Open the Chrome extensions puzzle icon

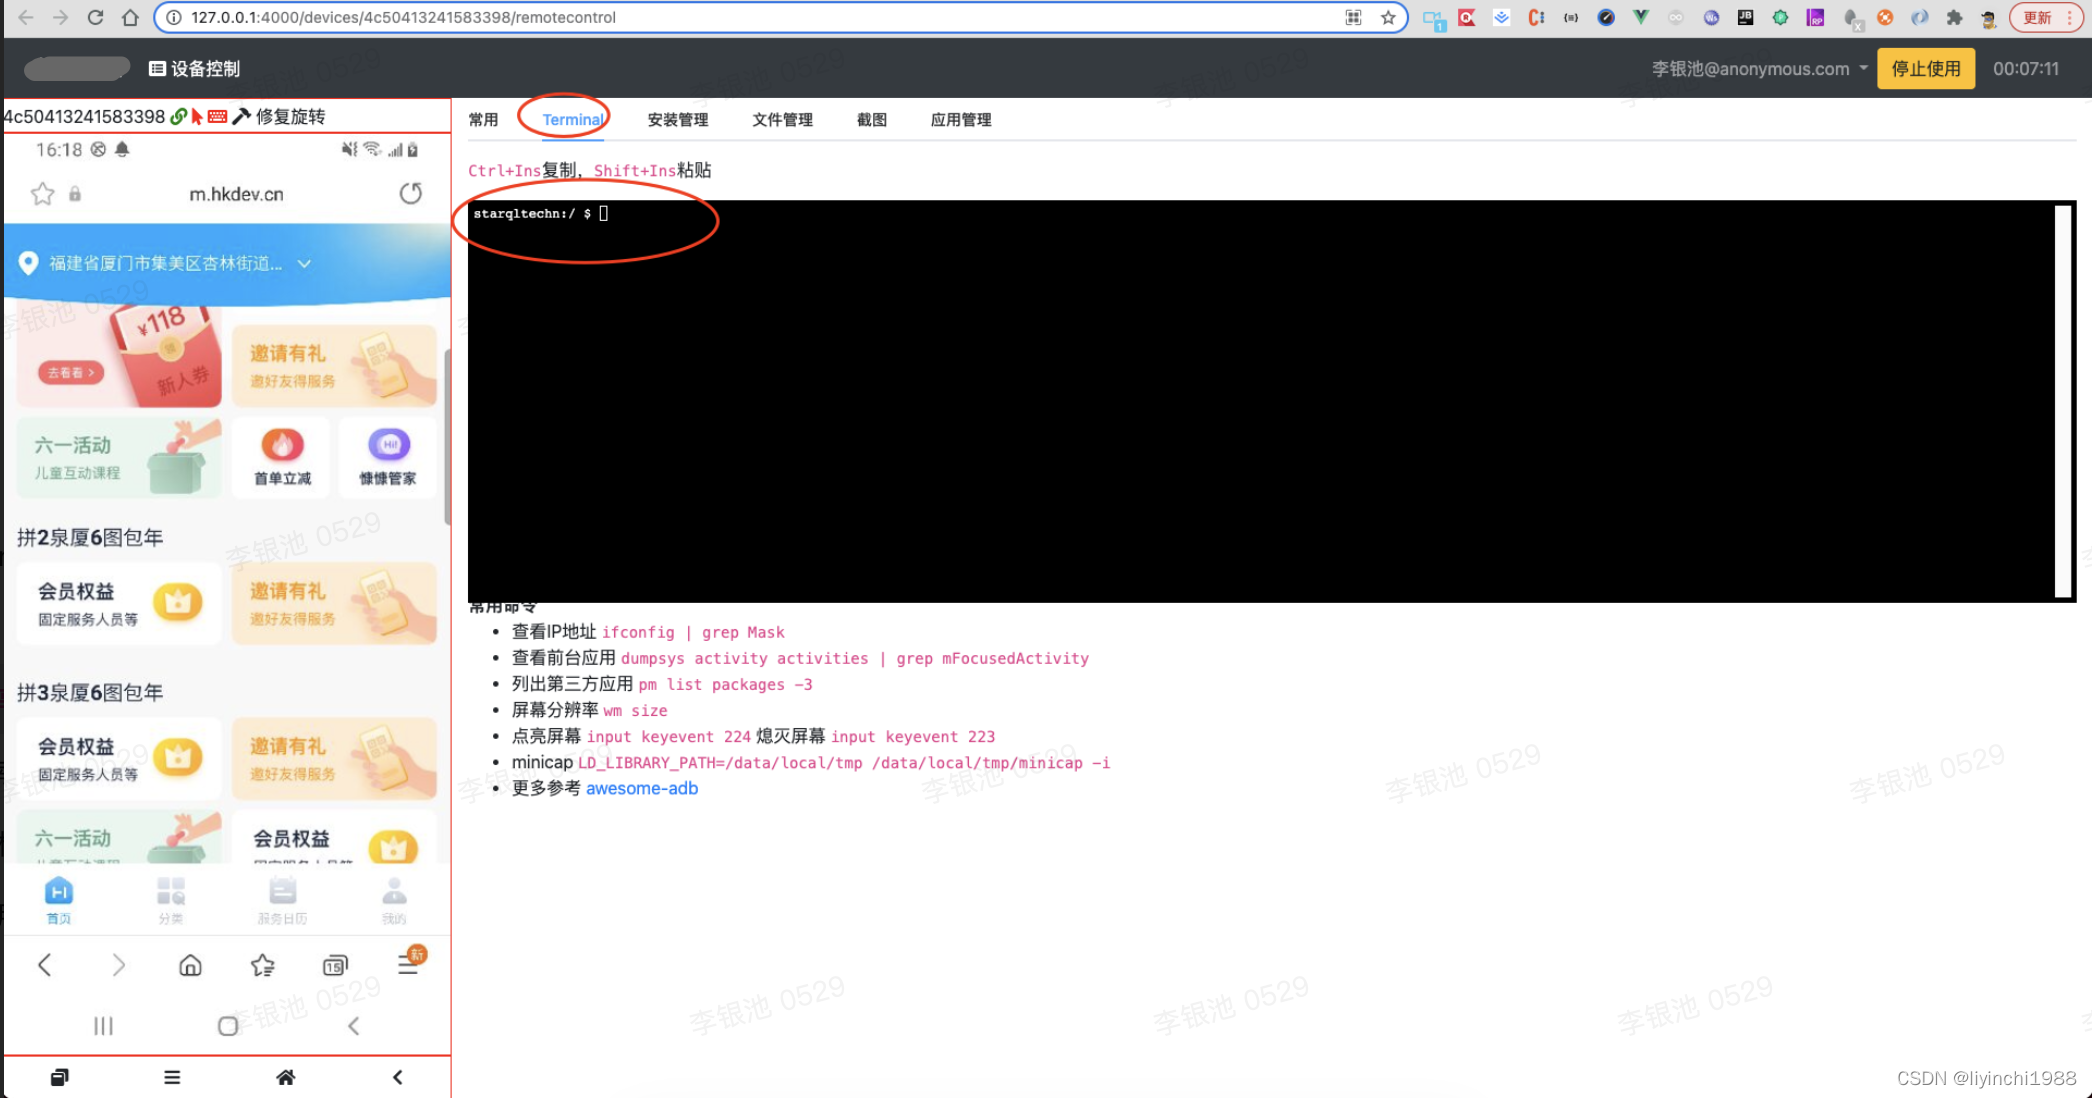pyautogui.click(x=1954, y=17)
